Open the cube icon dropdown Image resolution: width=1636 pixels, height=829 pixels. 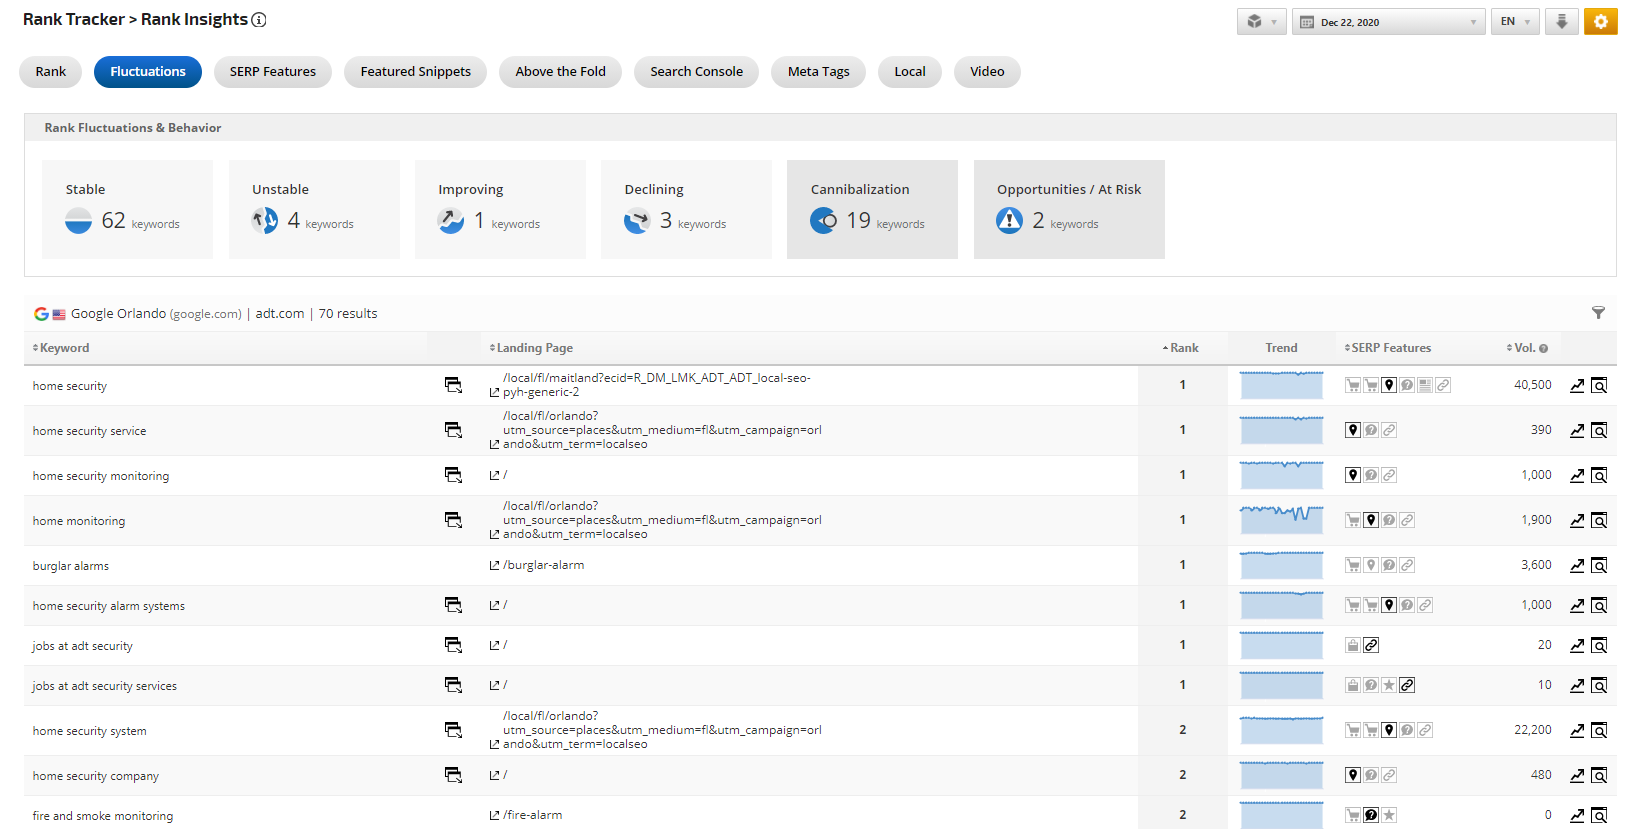[1261, 22]
